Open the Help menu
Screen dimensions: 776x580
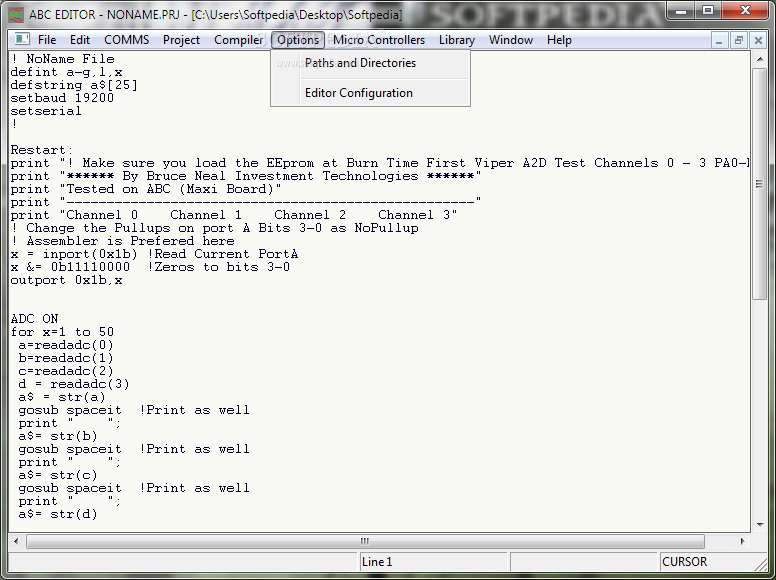(x=559, y=40)
